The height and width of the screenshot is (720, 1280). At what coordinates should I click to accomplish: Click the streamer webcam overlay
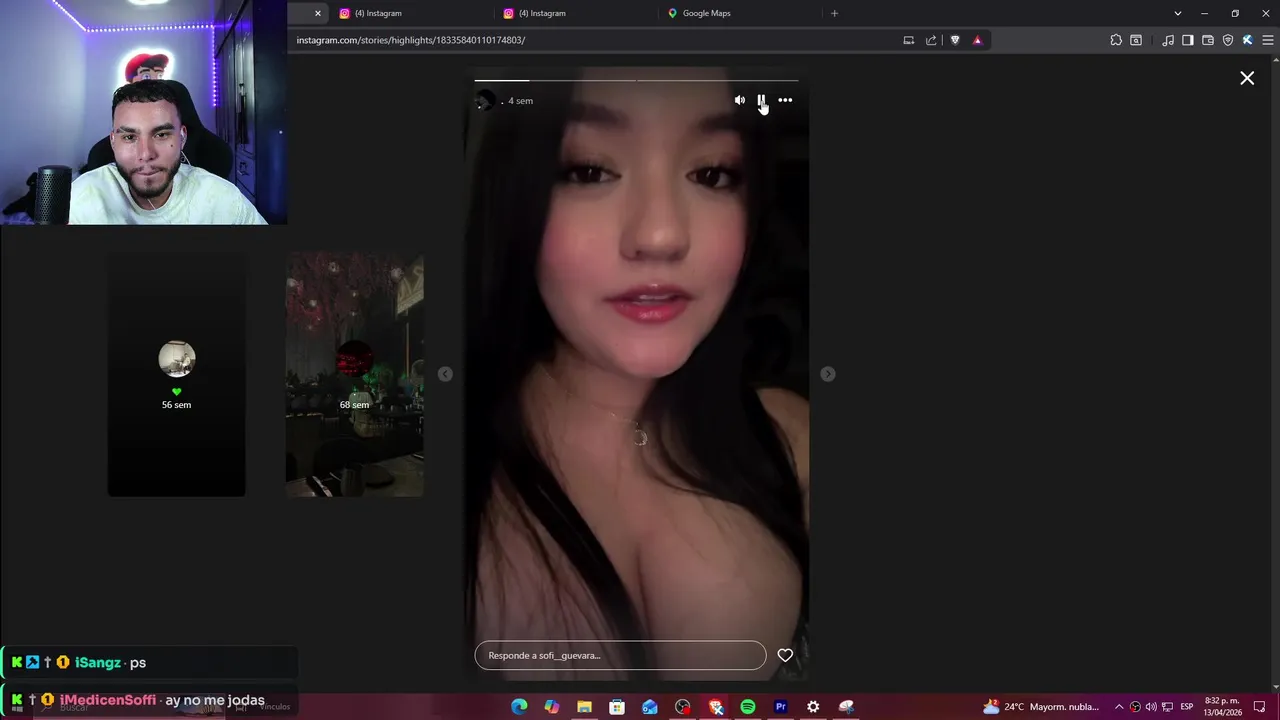tap(143, 112)
